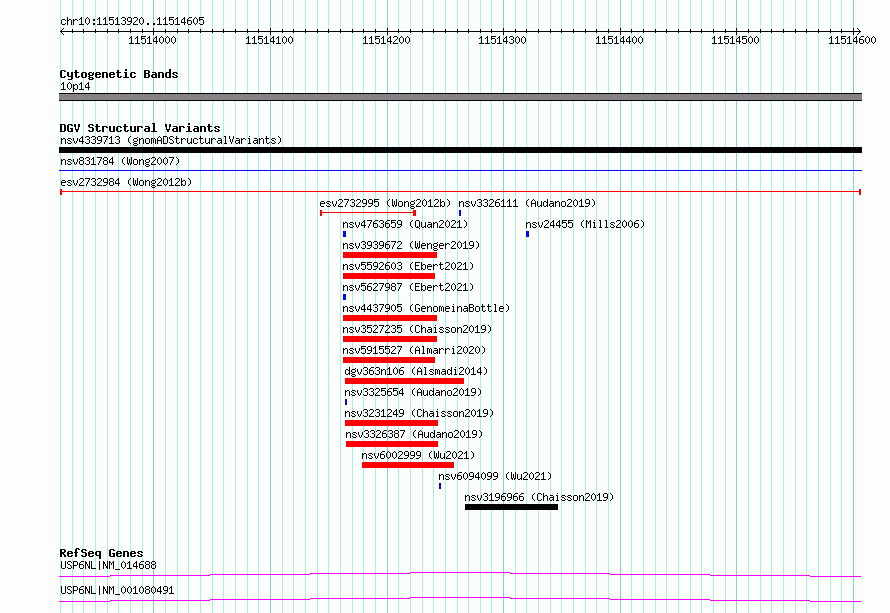890x613 pixels.
Task: Open the nsv831784 (Wong2007) variant label
Action: pyautogui.click(x=120, y=161)
